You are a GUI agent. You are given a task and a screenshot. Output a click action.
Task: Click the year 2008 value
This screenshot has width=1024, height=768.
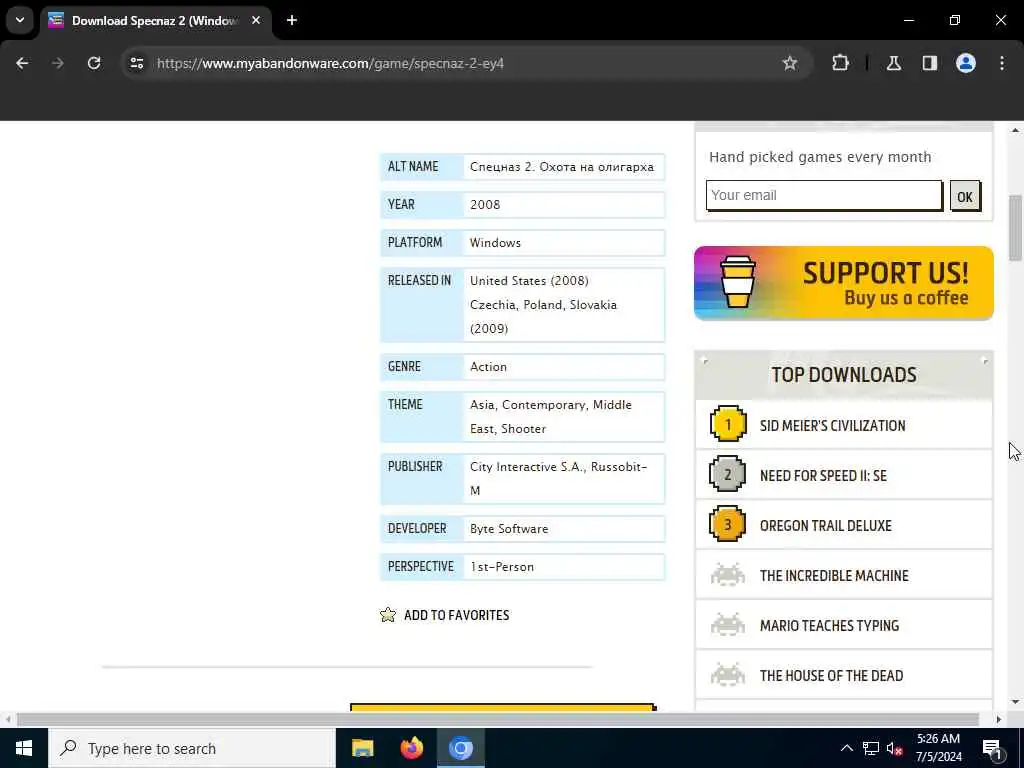(485, 204)
